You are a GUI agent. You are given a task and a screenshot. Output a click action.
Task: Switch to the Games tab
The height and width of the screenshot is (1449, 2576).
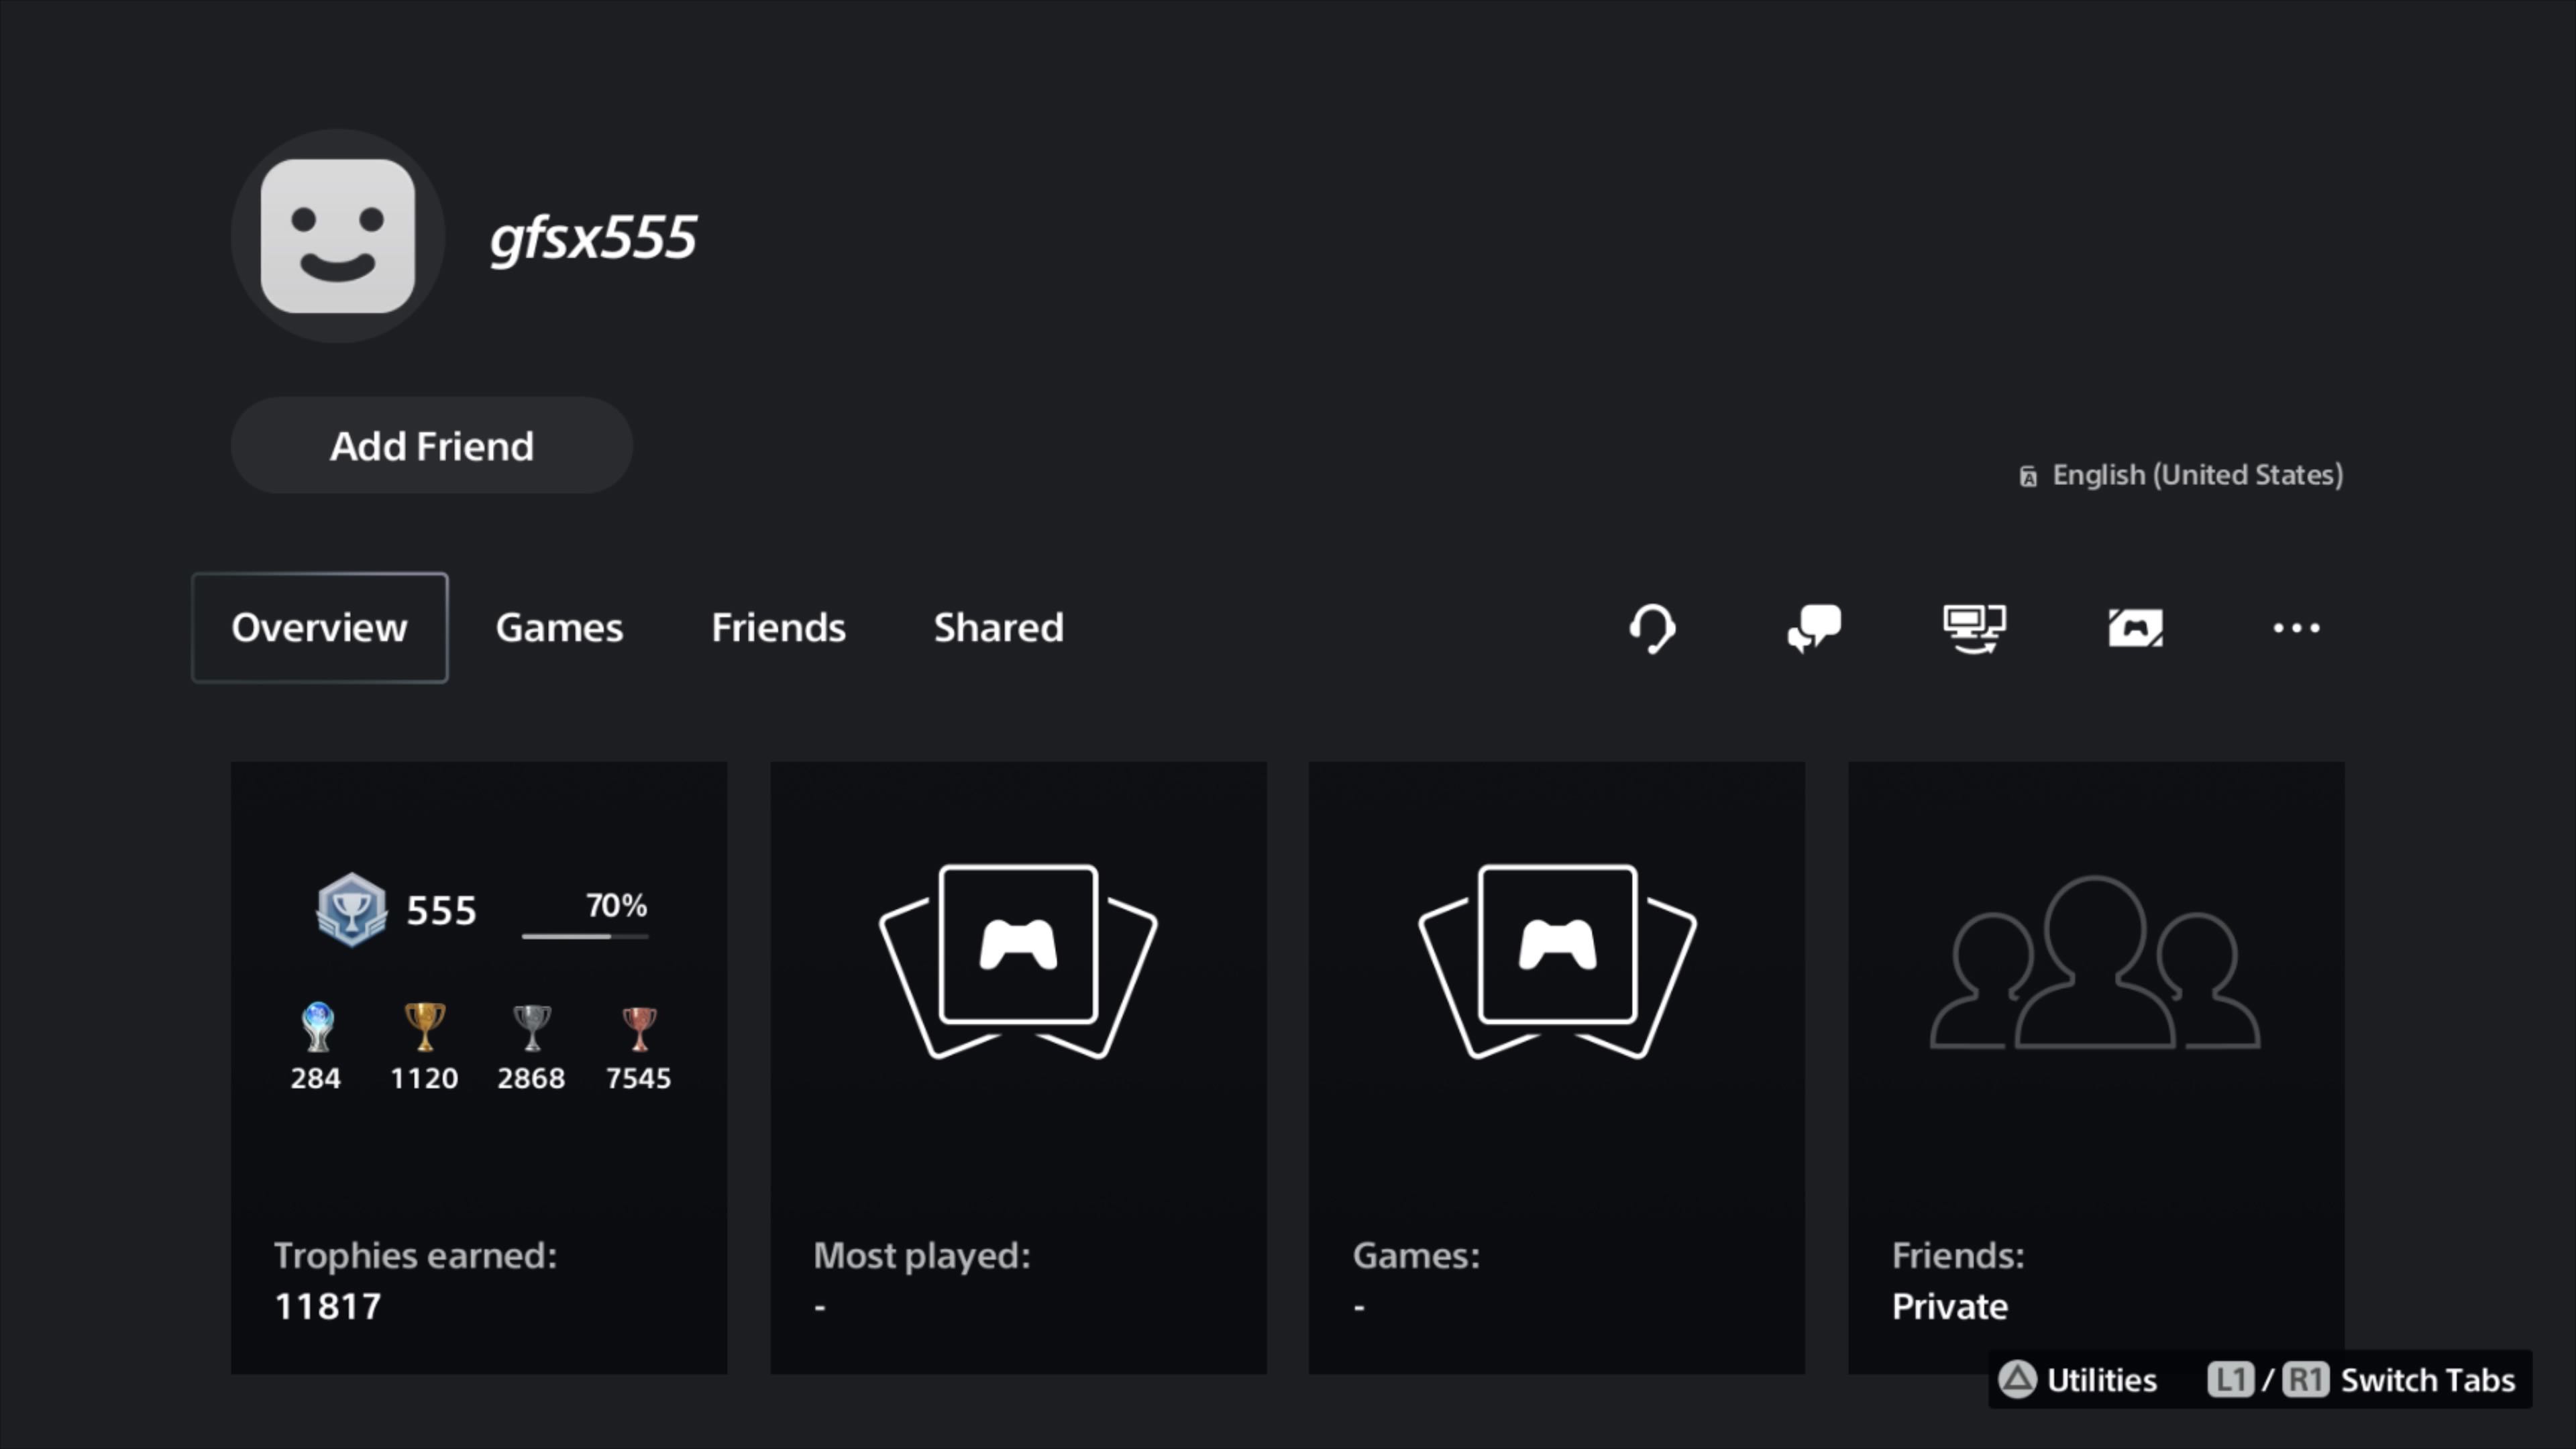(x=559, y=628)
